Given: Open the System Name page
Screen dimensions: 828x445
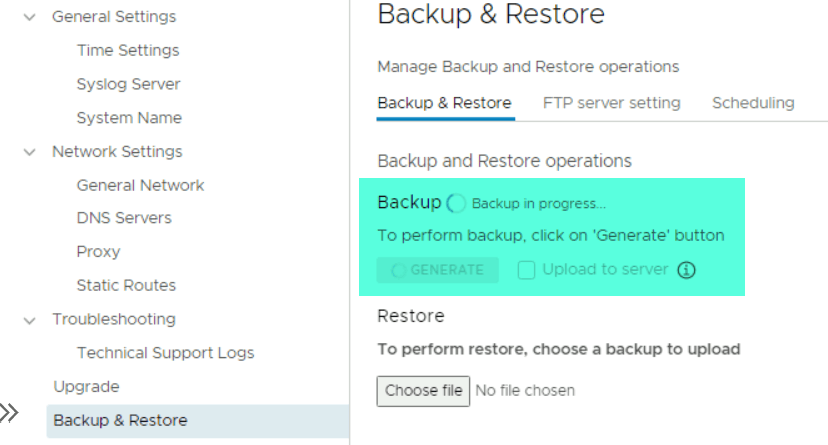Looking at the screenshot, I should tap(129, 118).
